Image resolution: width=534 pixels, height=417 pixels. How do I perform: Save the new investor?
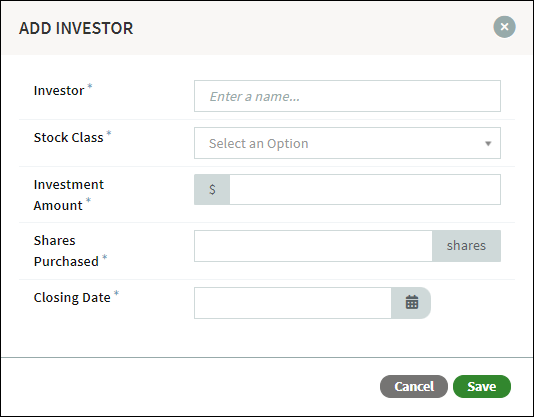482,386
